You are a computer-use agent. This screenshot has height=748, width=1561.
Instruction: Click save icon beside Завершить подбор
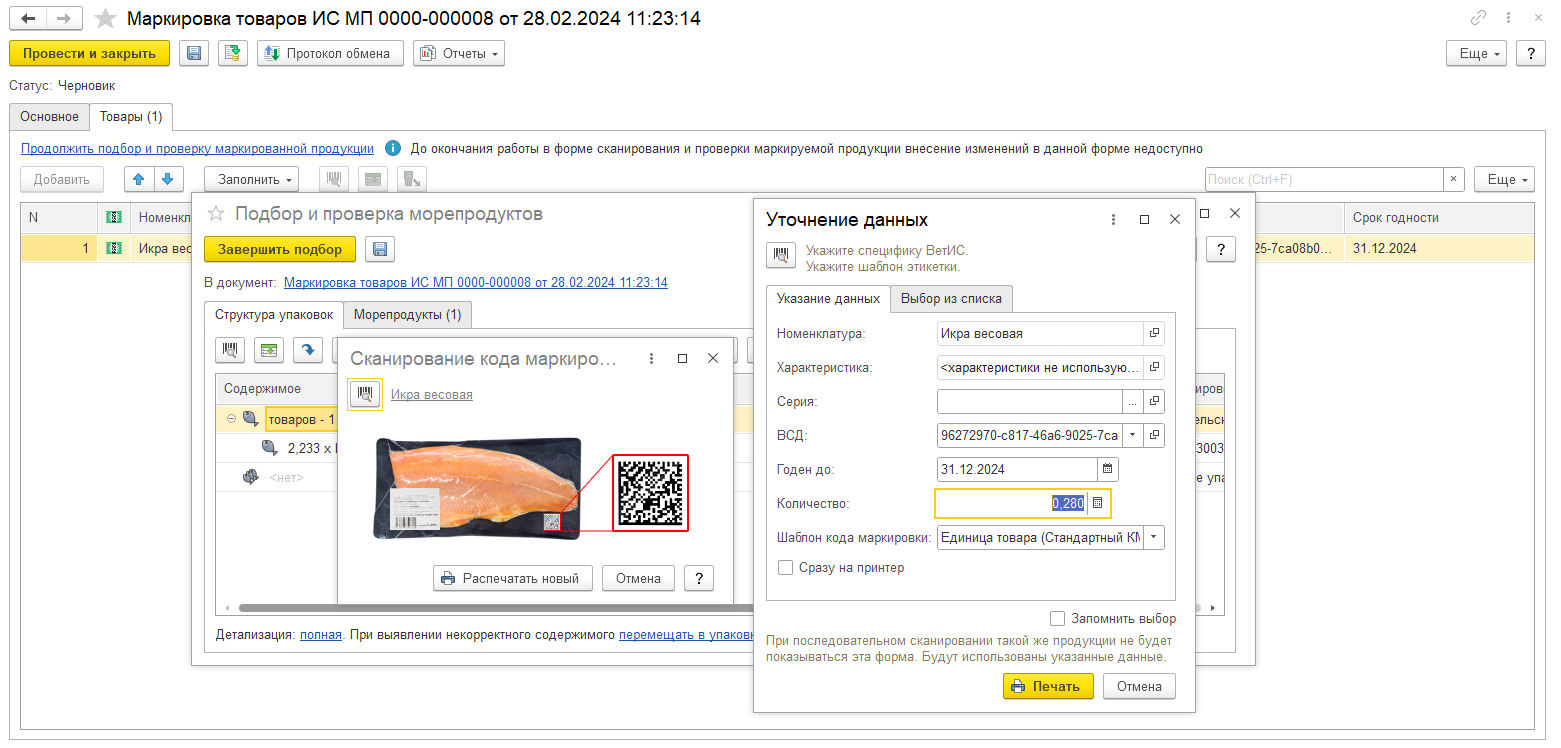coord(381,249)
